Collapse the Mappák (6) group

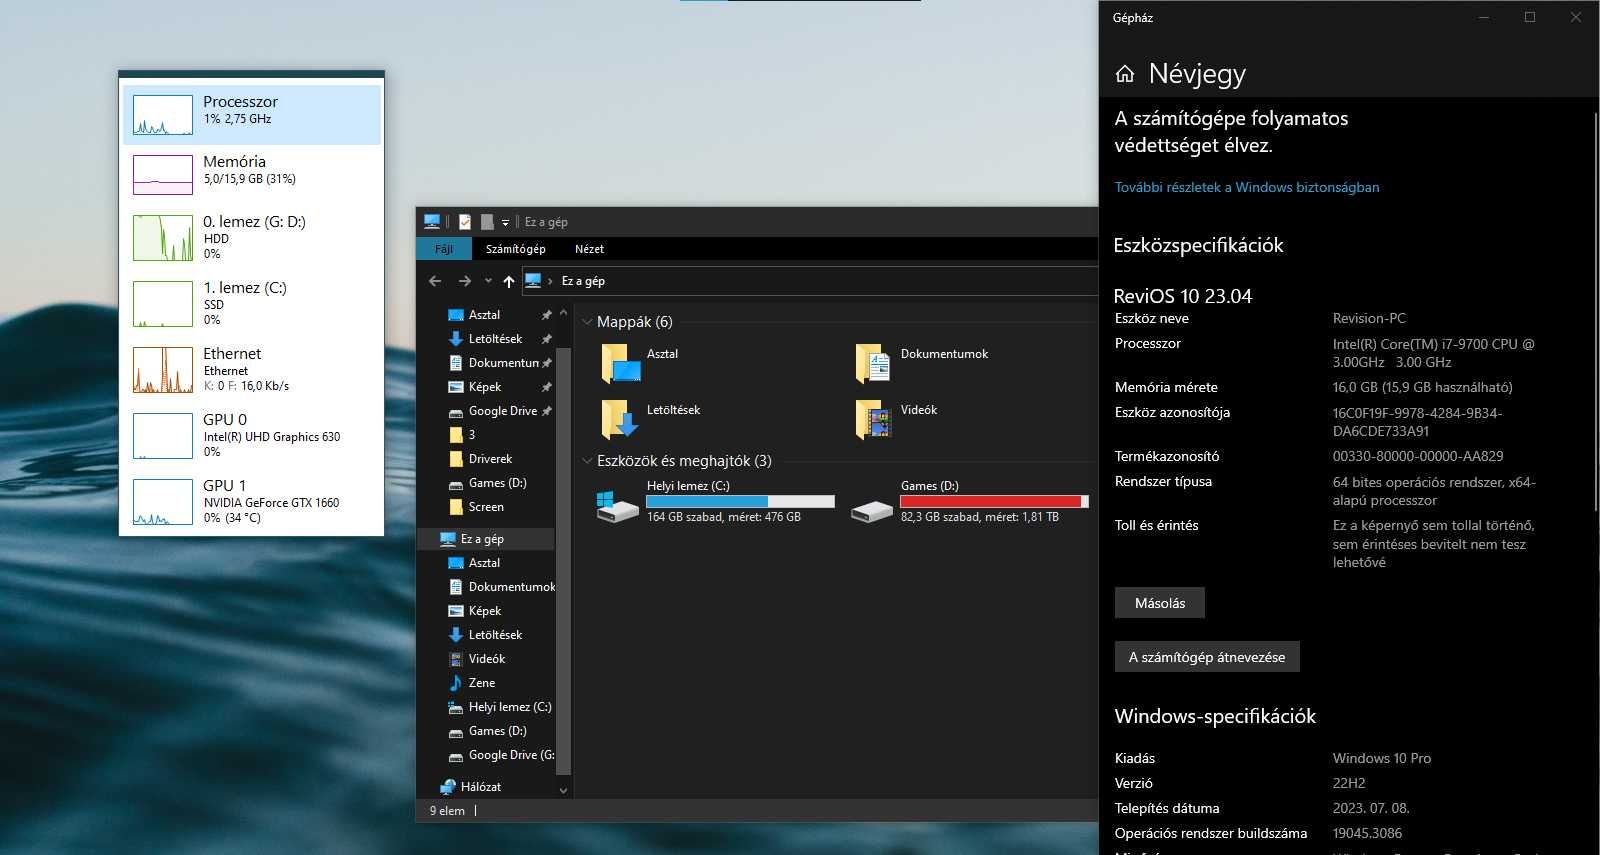point(587,322)
